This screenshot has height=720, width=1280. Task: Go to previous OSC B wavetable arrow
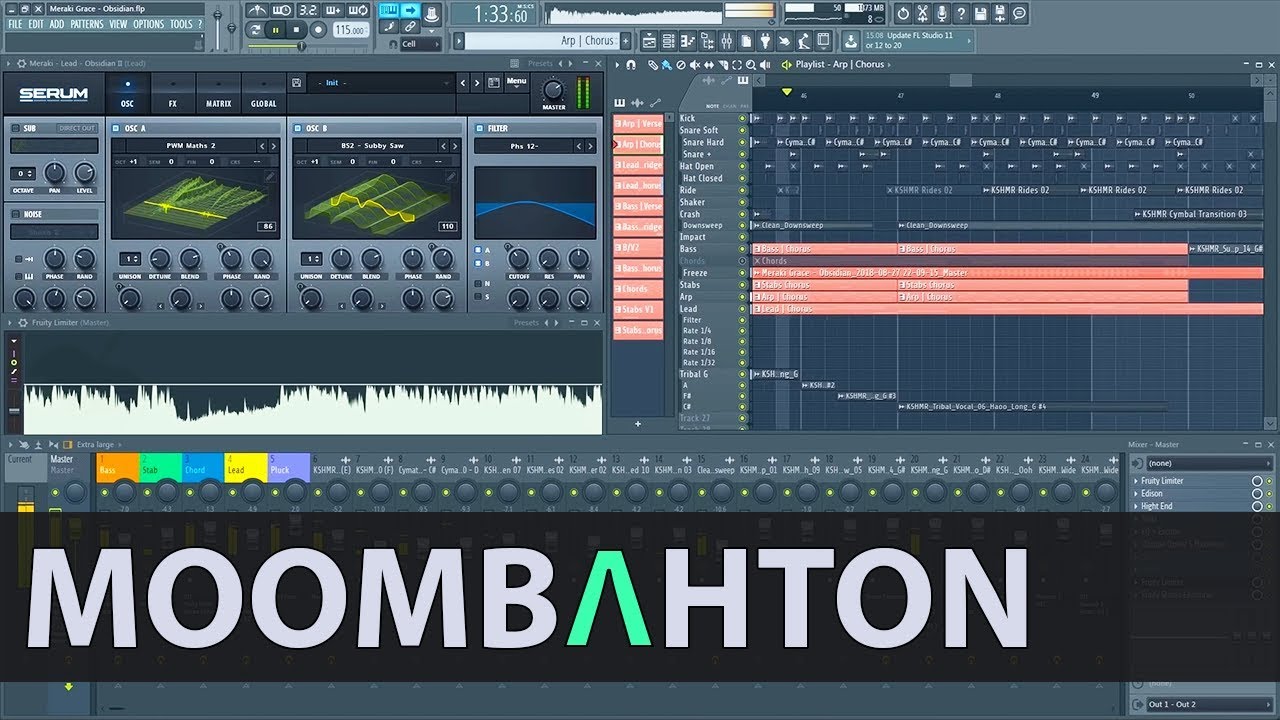pos(444,146)
